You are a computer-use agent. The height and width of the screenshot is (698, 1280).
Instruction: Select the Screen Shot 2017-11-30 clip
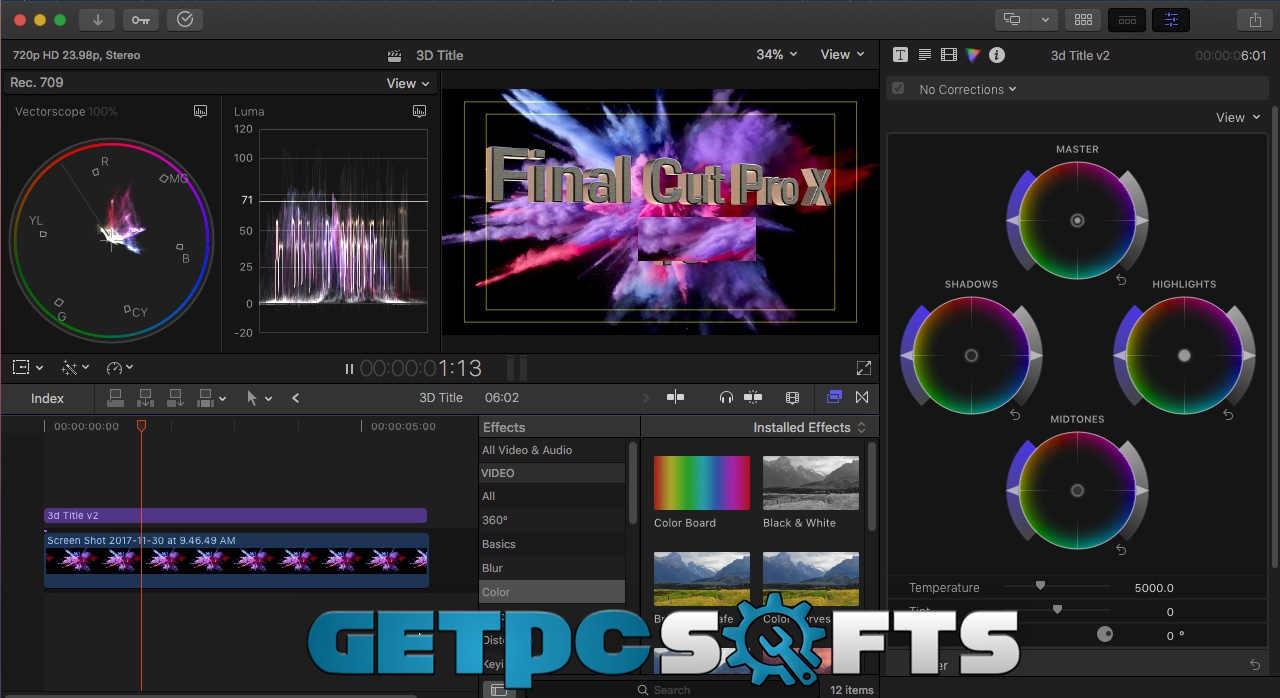(236, 560)
